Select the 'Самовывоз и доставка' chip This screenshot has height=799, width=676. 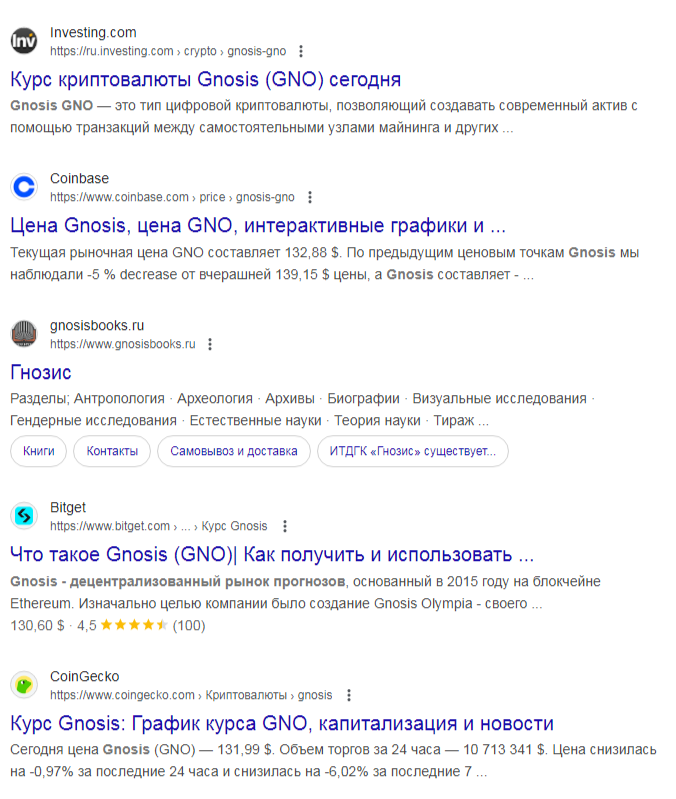click(234, 451)
